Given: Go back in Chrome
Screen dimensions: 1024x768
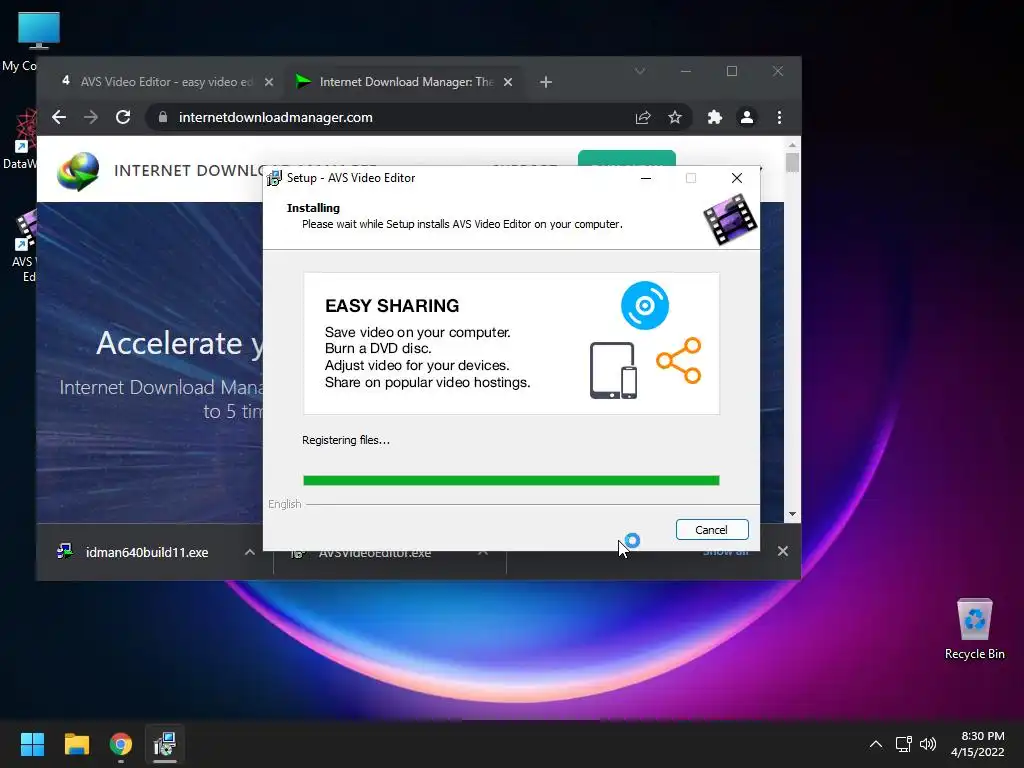Looking at the screenshot, I should [59, 117].
